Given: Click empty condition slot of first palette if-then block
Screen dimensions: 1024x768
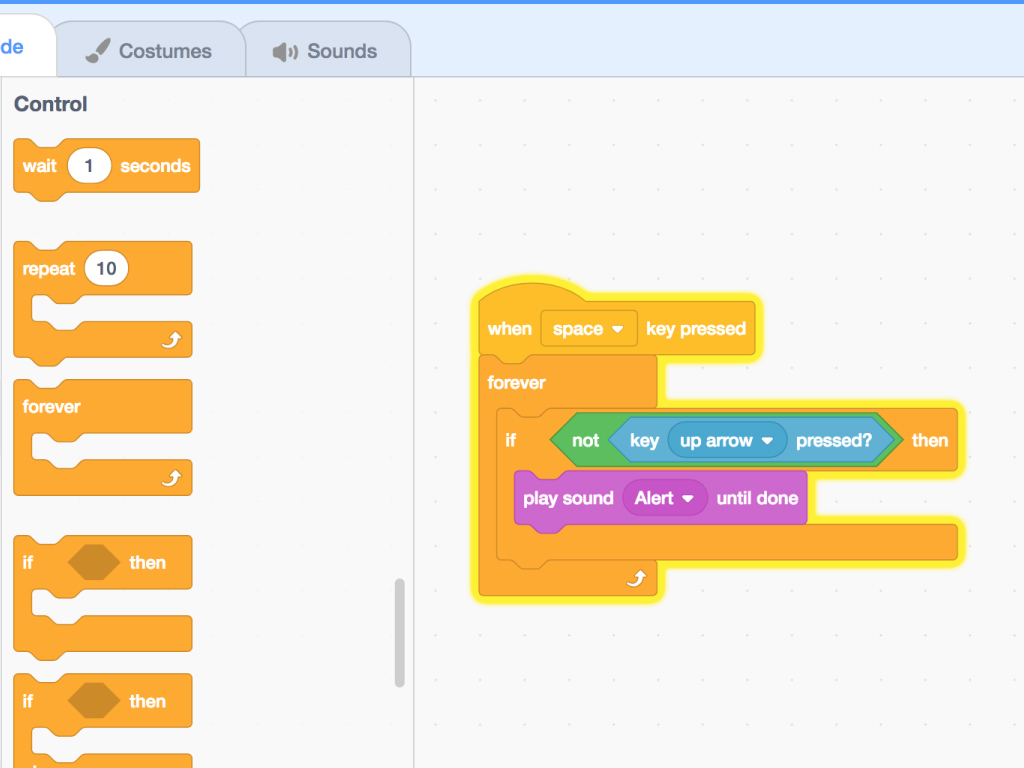Looking at the screenshot, I should click(93, 562).
